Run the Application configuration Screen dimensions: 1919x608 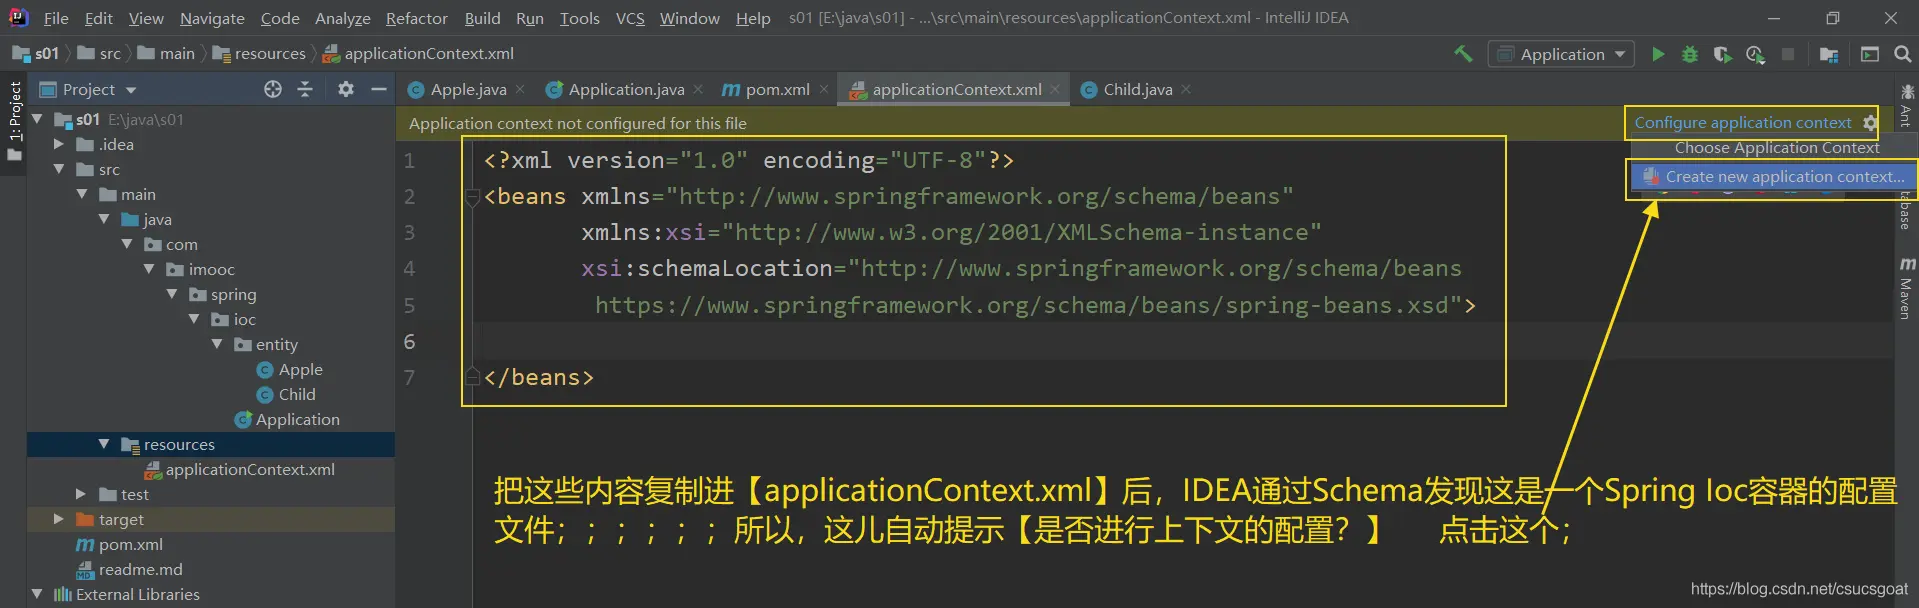pos(1658,54)
